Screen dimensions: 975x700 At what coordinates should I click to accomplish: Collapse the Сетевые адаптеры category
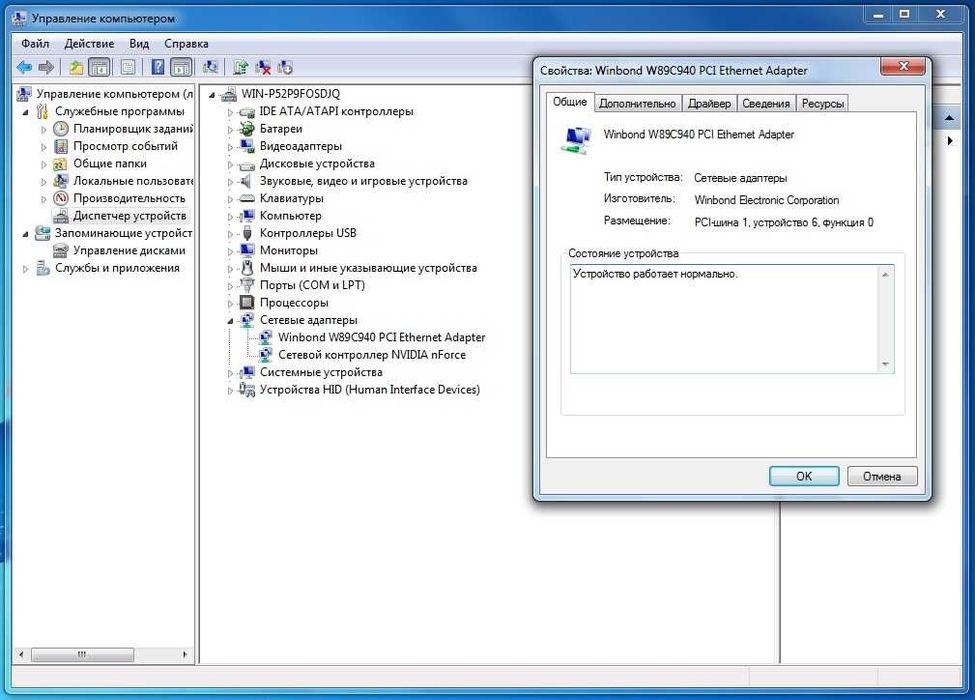[x=230, y=321]
